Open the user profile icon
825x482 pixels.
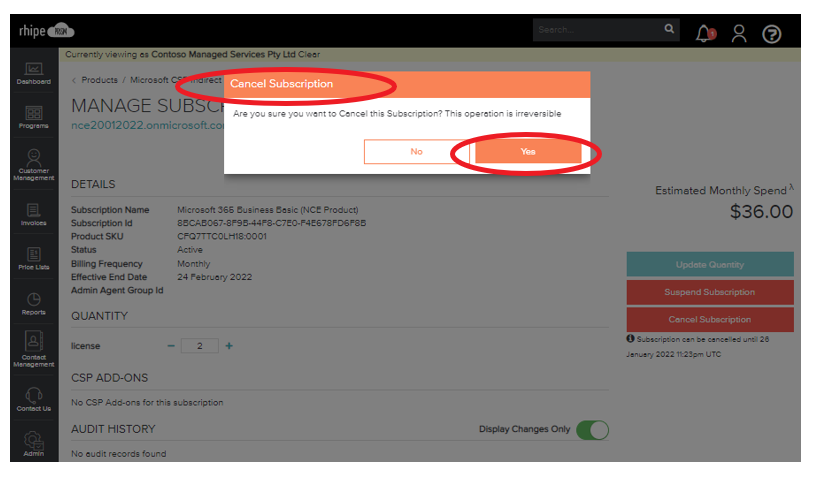[x=739, y=34]
